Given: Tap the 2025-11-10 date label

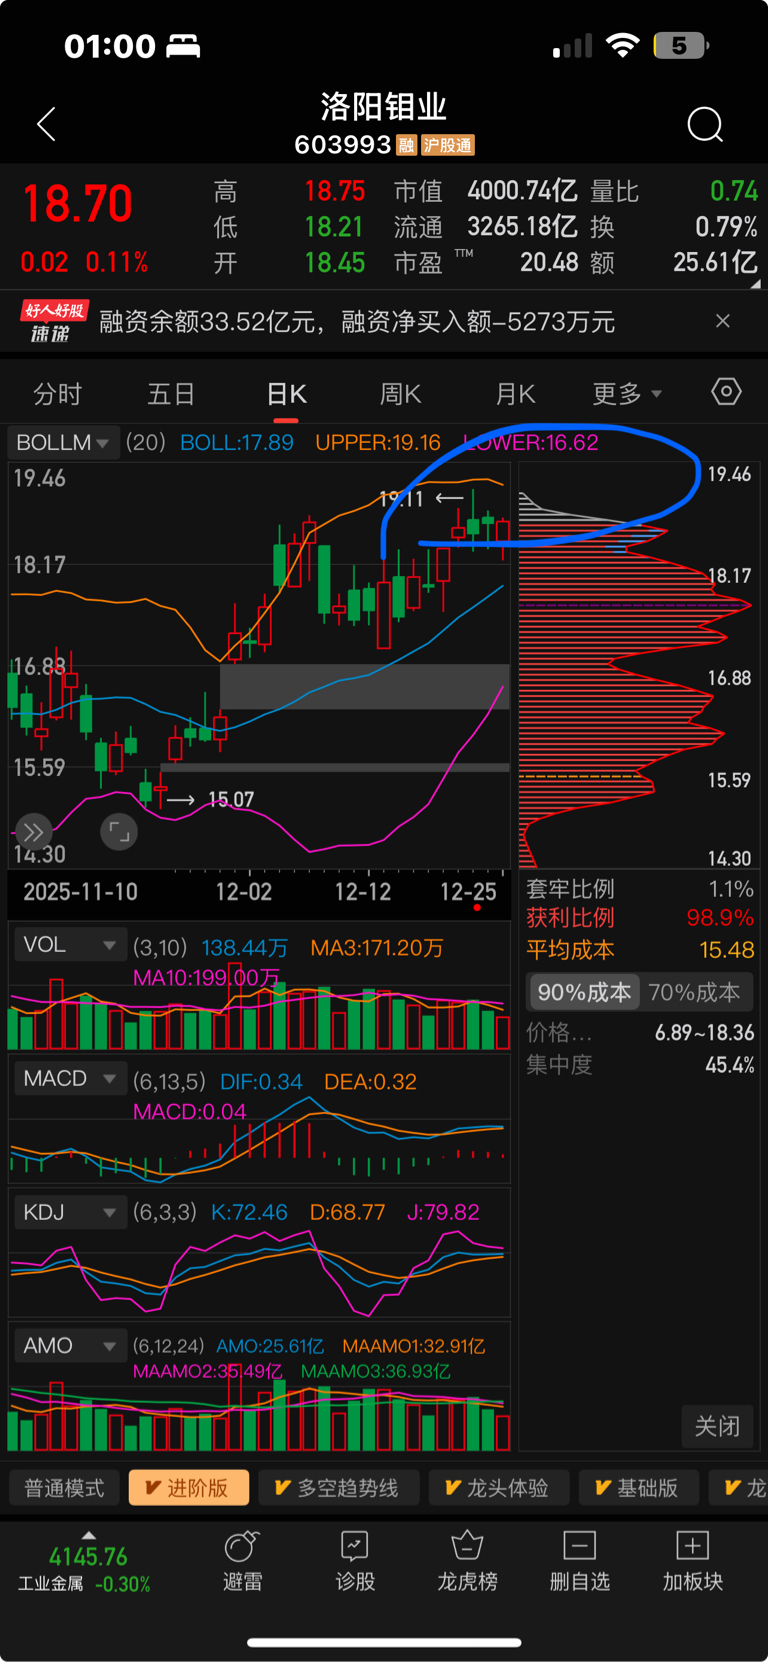Looking at the screenshot, I should tap(80, 891).
